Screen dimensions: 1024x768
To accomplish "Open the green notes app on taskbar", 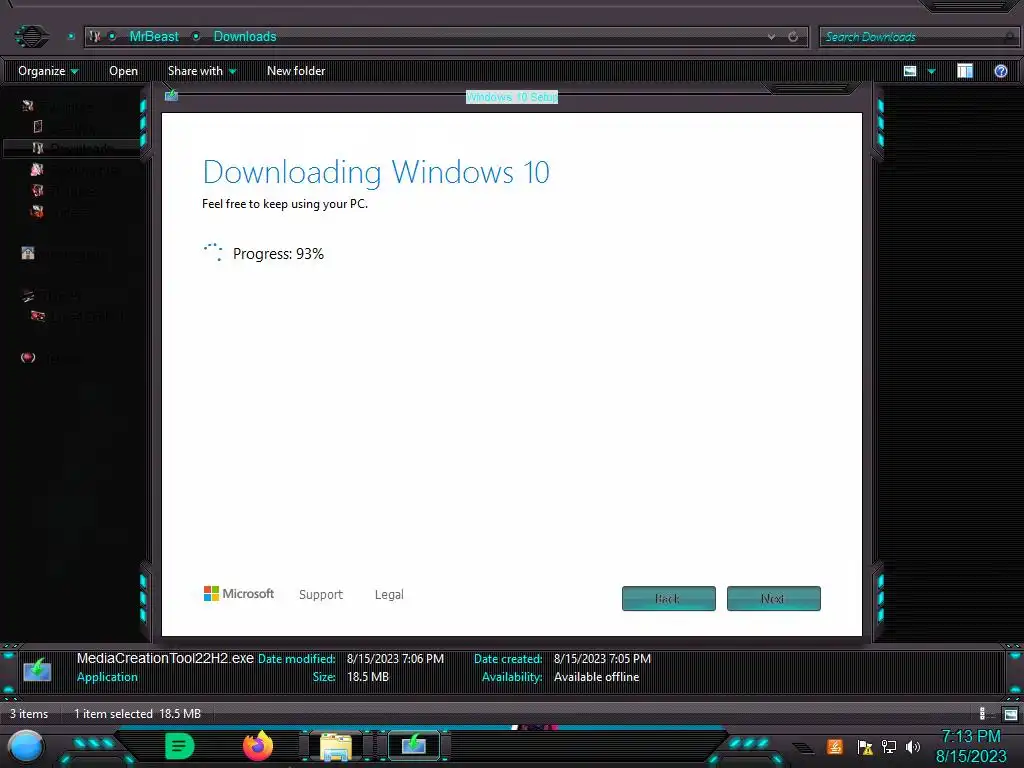I will coord(180,746).
